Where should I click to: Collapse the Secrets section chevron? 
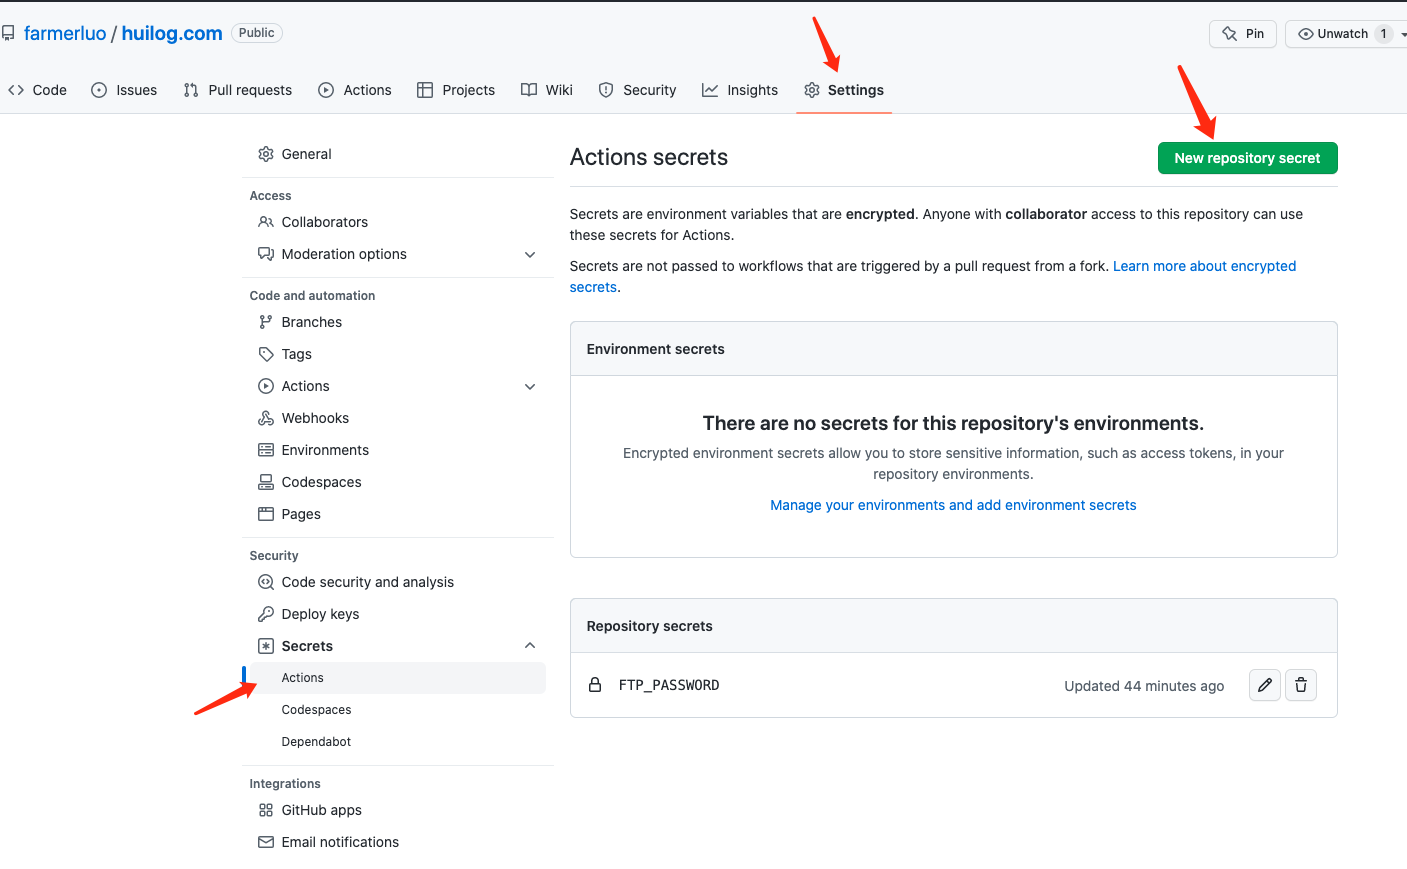[530, 646]
